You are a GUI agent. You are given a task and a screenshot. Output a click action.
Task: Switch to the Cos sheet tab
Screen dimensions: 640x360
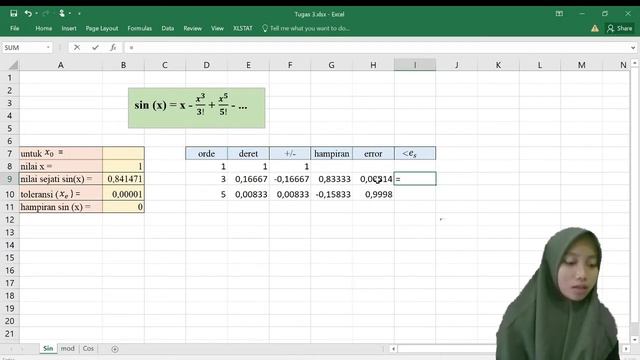(x=88, y=349)
